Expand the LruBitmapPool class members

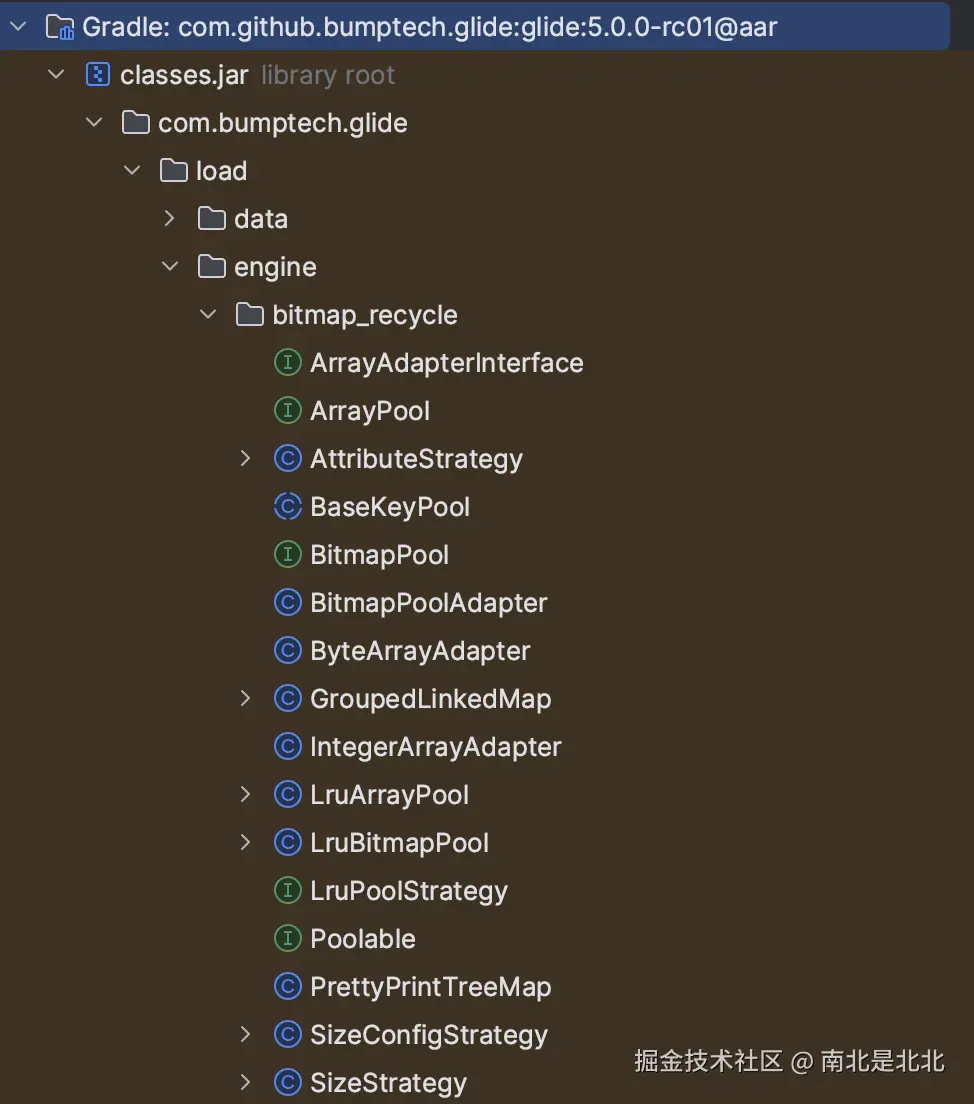[246, 843]
